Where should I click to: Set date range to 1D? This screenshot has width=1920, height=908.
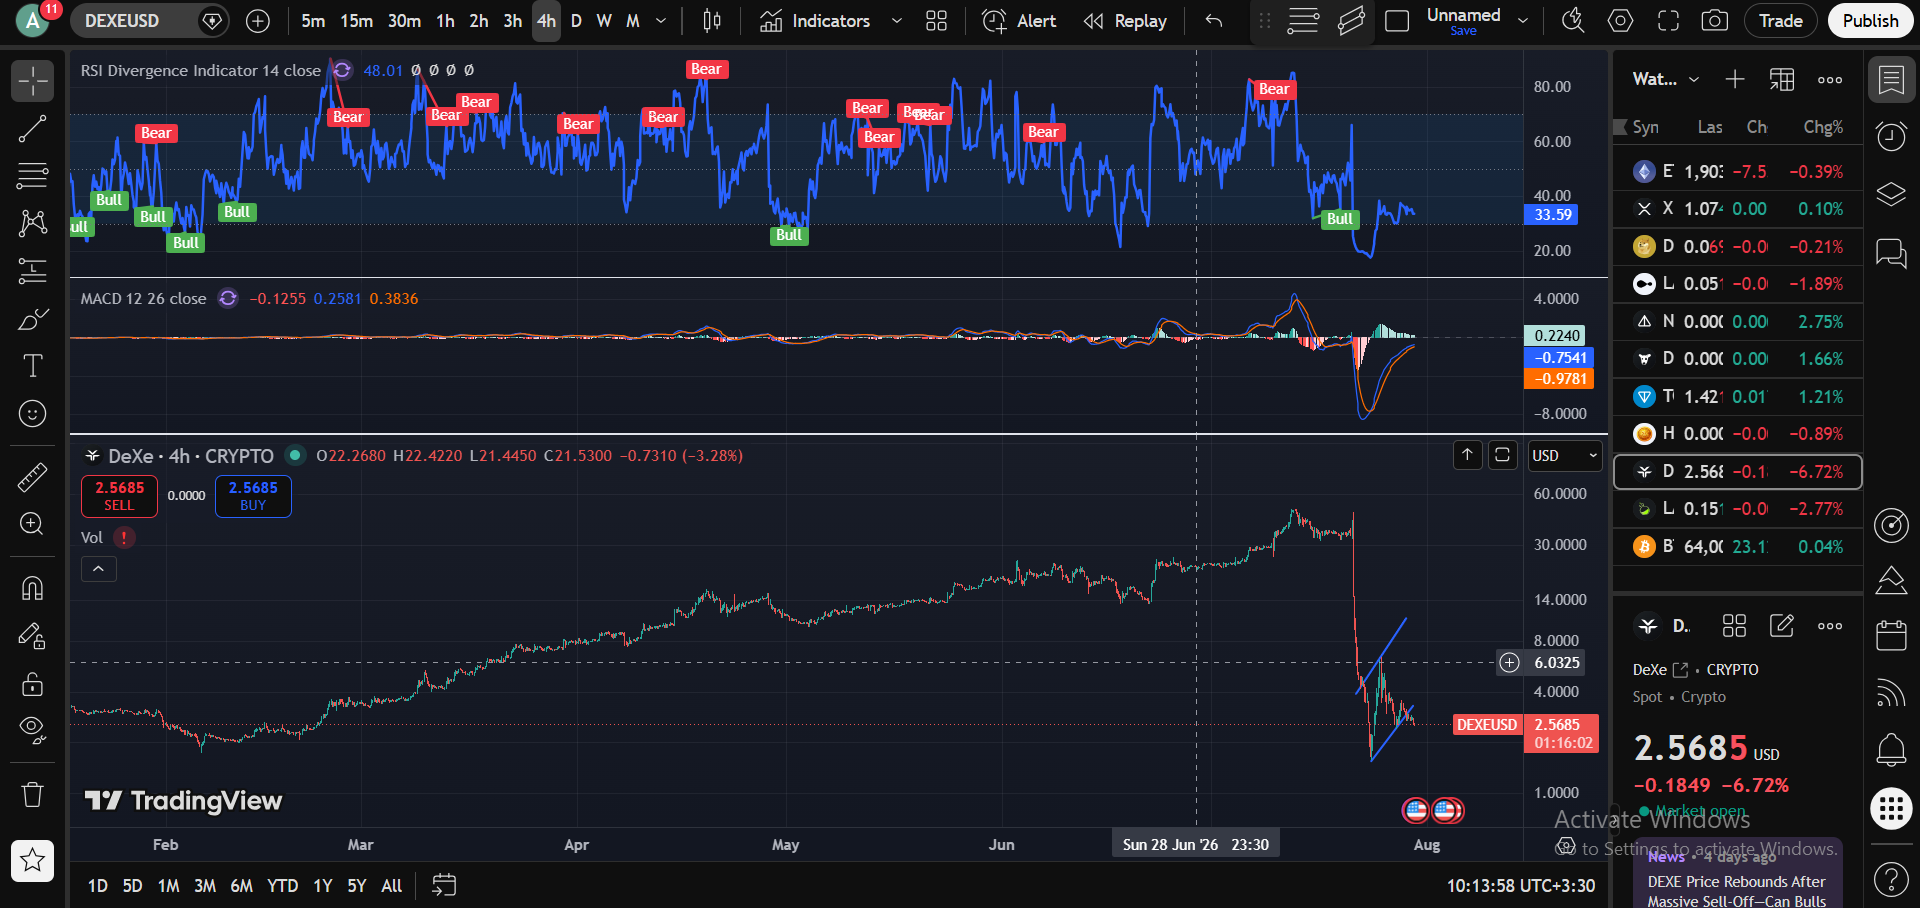[97, 885]
